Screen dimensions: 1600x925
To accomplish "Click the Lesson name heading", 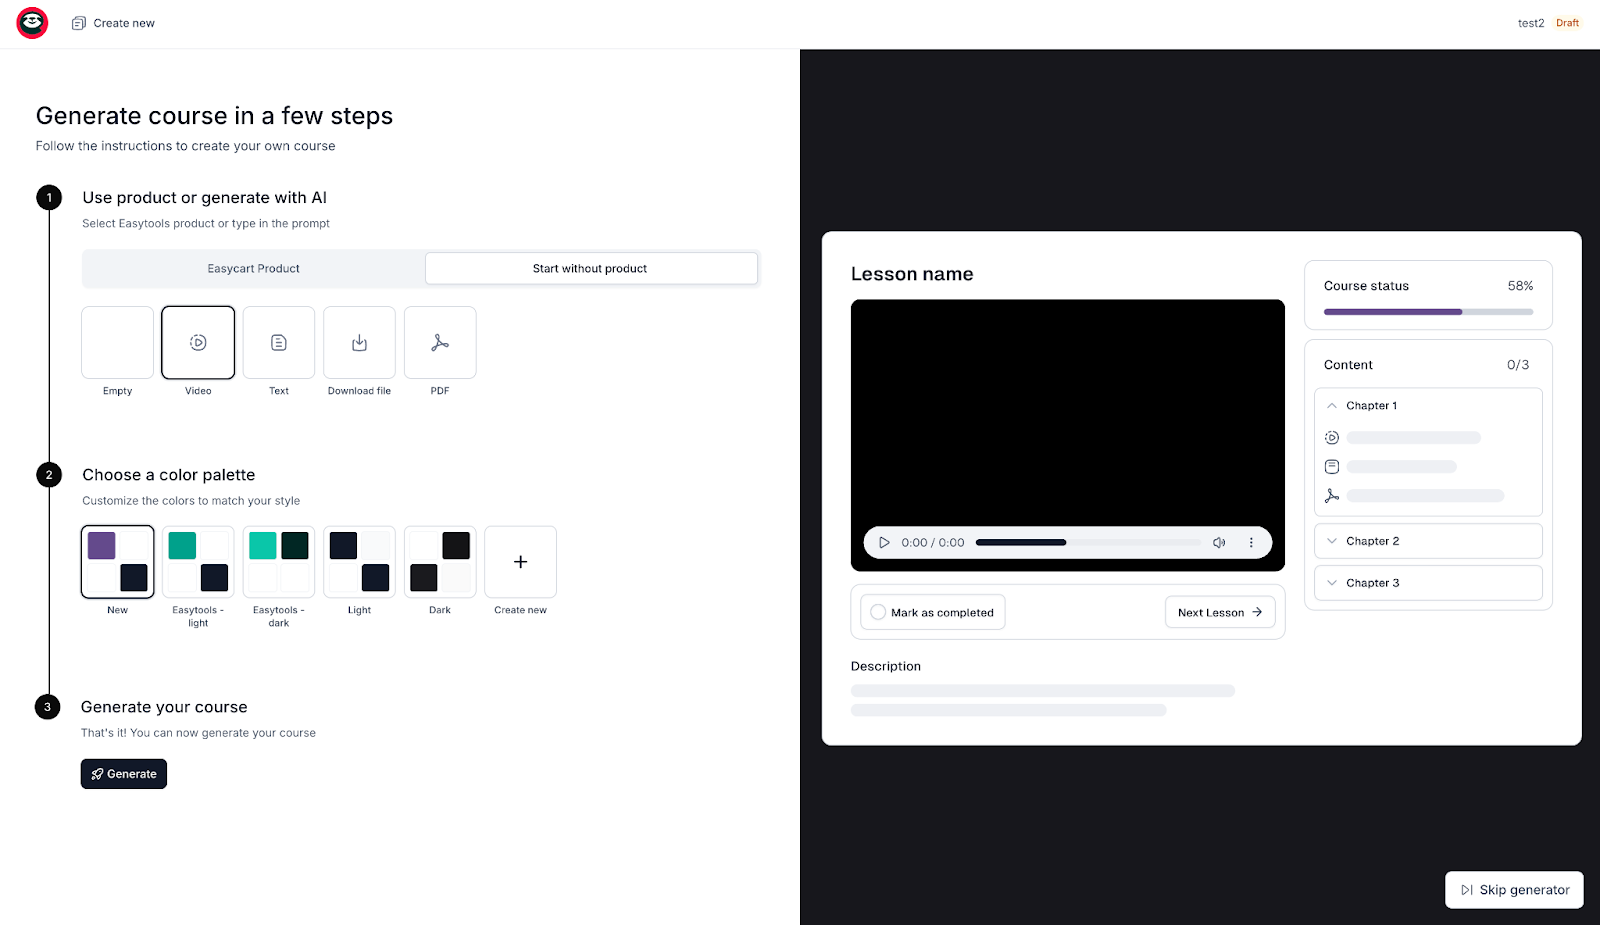I will click(912, 274).
